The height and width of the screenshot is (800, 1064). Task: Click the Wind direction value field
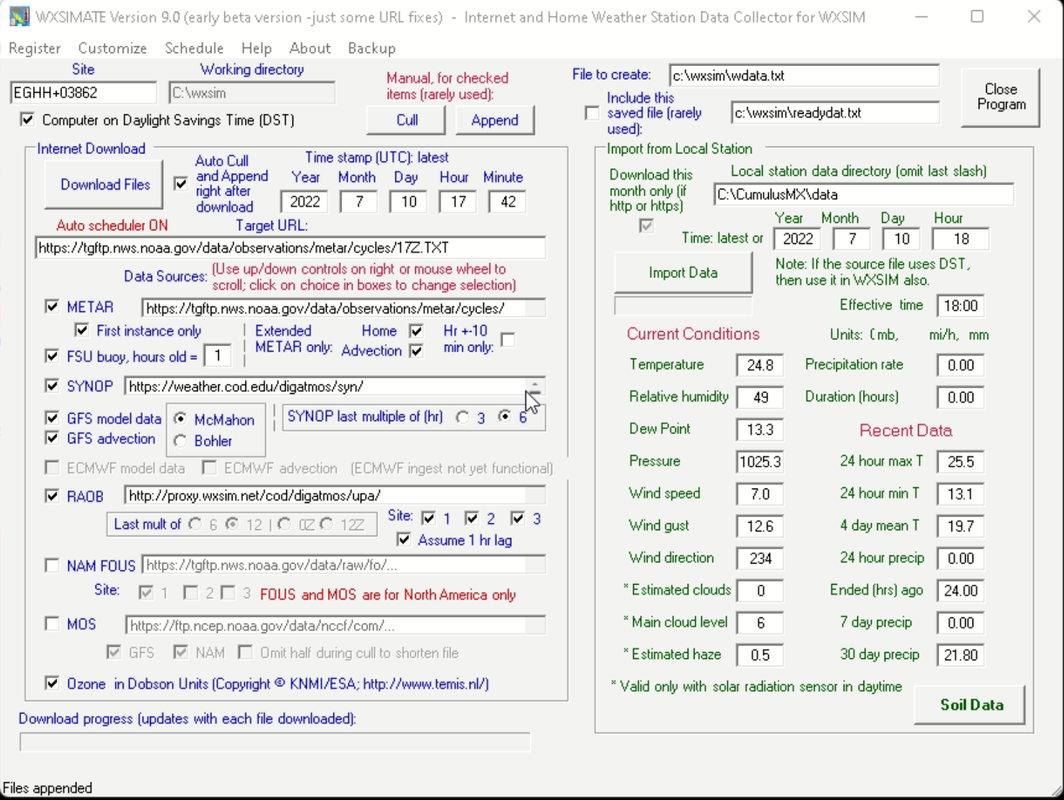(x=760, y=558)
